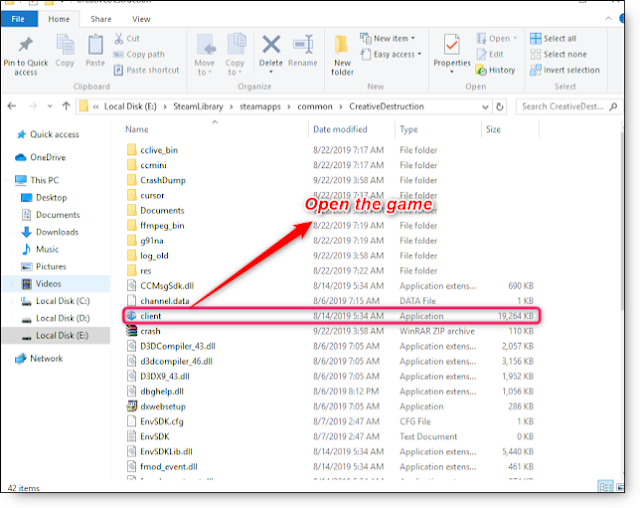
Task: Create a New folder
Action: 342,55
